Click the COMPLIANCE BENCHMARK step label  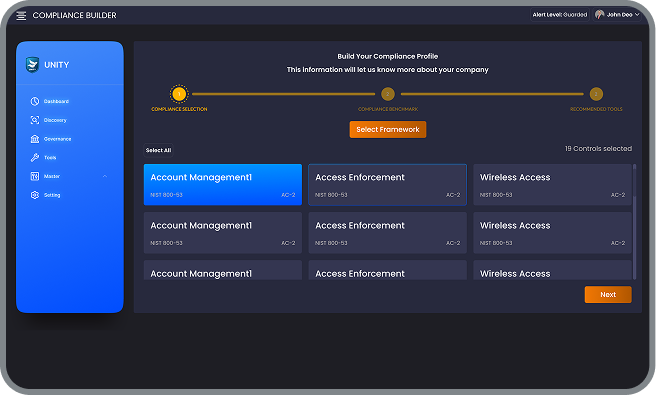(388, 109)
